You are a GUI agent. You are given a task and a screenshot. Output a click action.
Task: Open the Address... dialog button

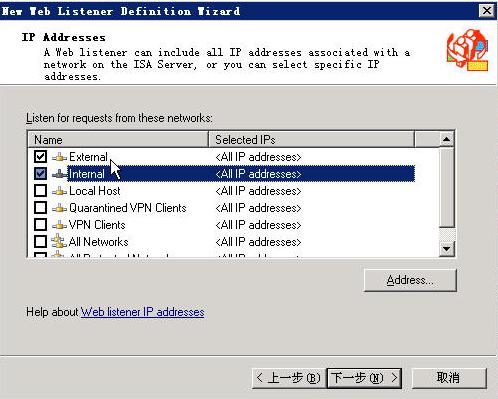coord(410,280)
